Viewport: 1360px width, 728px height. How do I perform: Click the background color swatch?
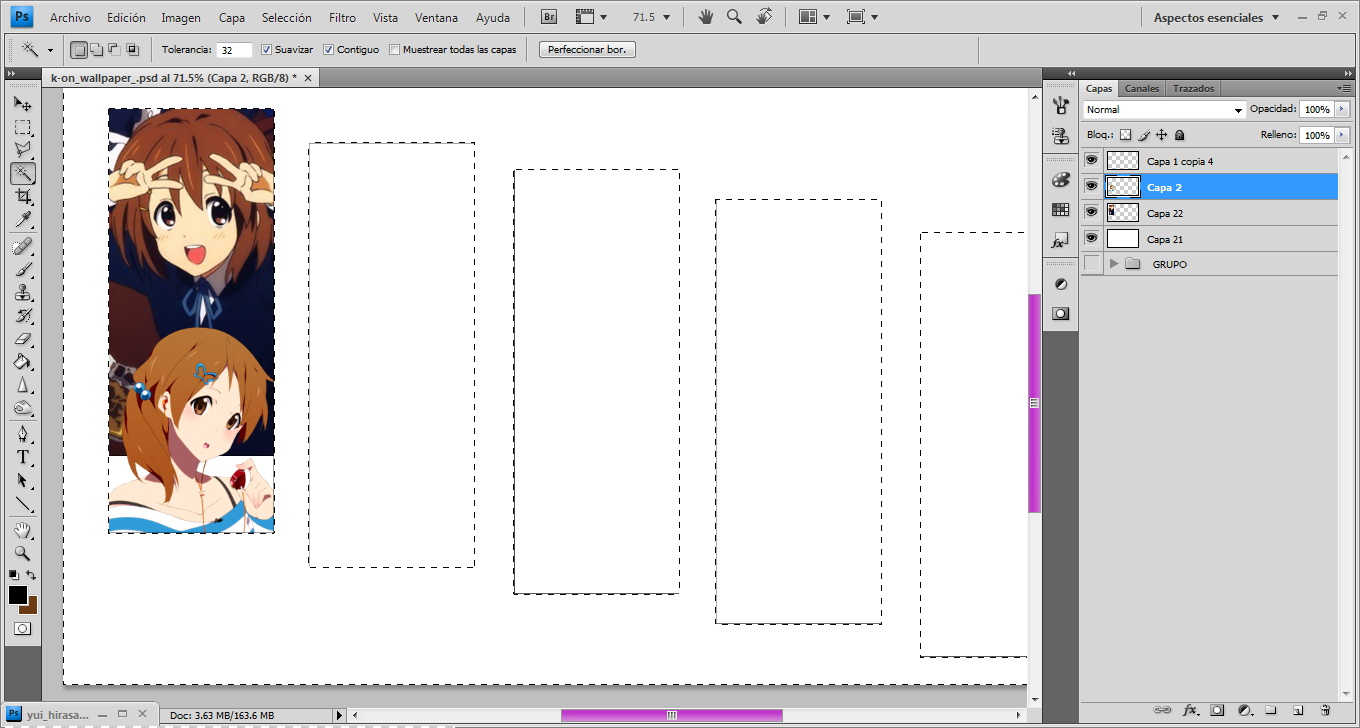point(31,607)
